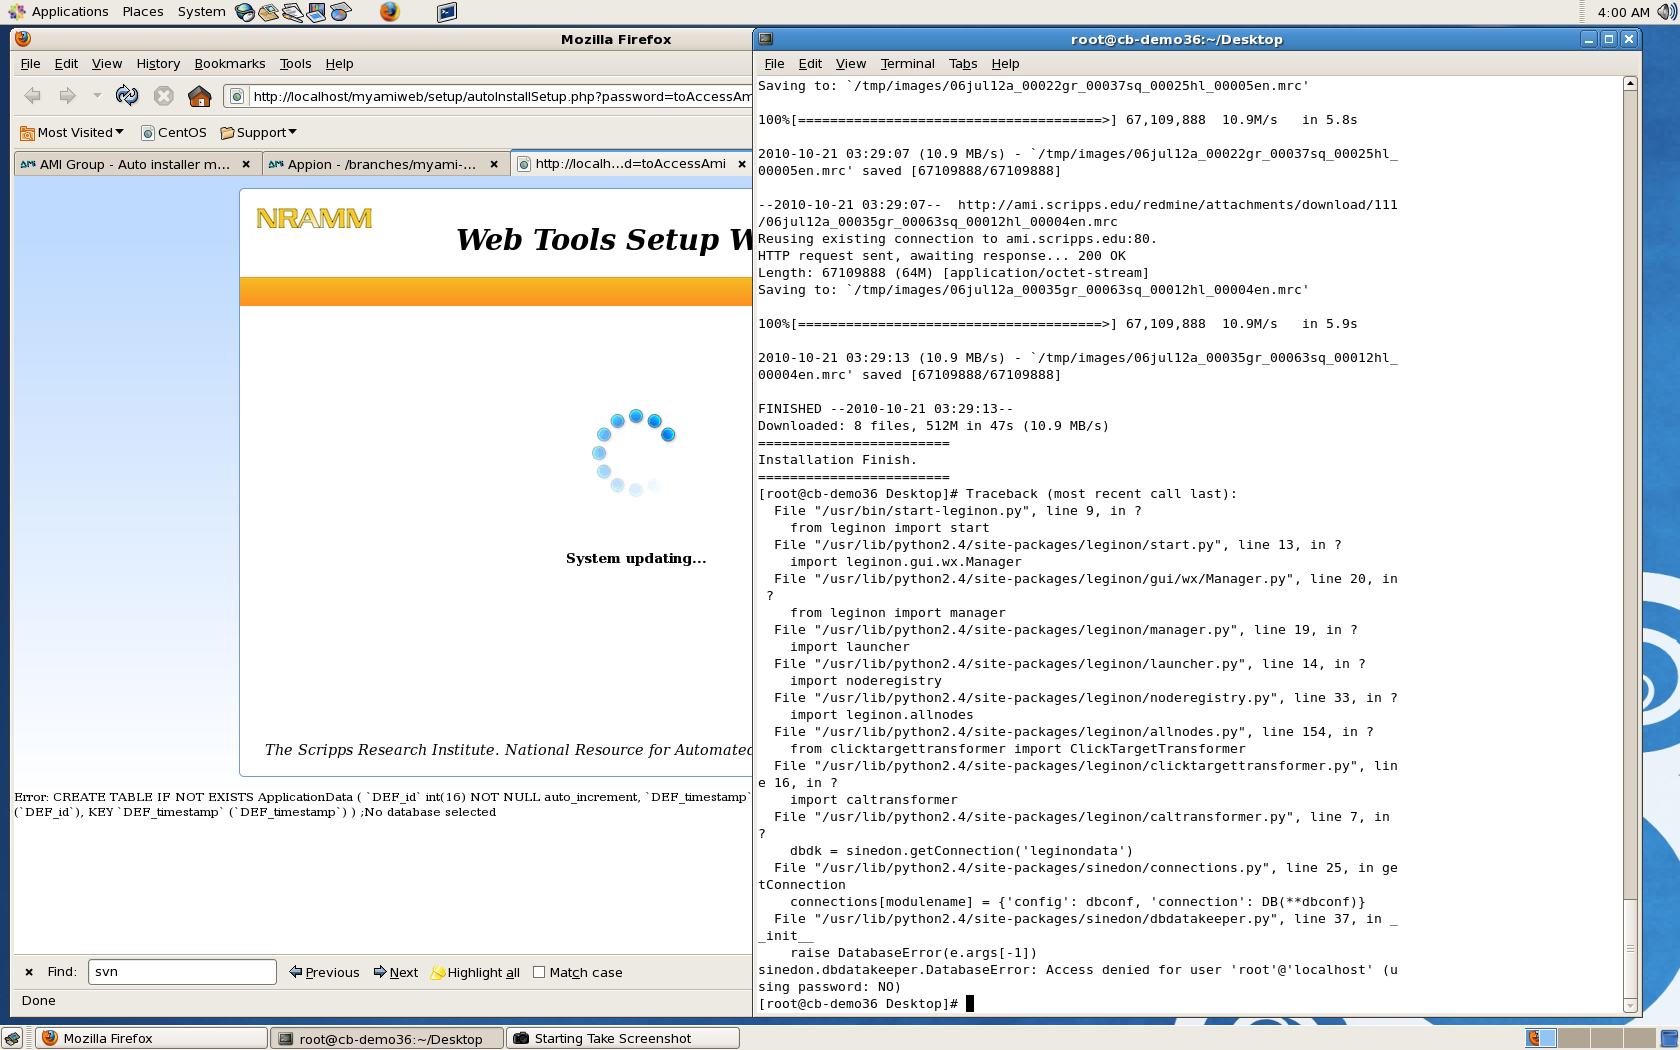Screen dimensions: 1680x1050
Task: Toggle Highlight all in Find bar
Action: point(475,972)
